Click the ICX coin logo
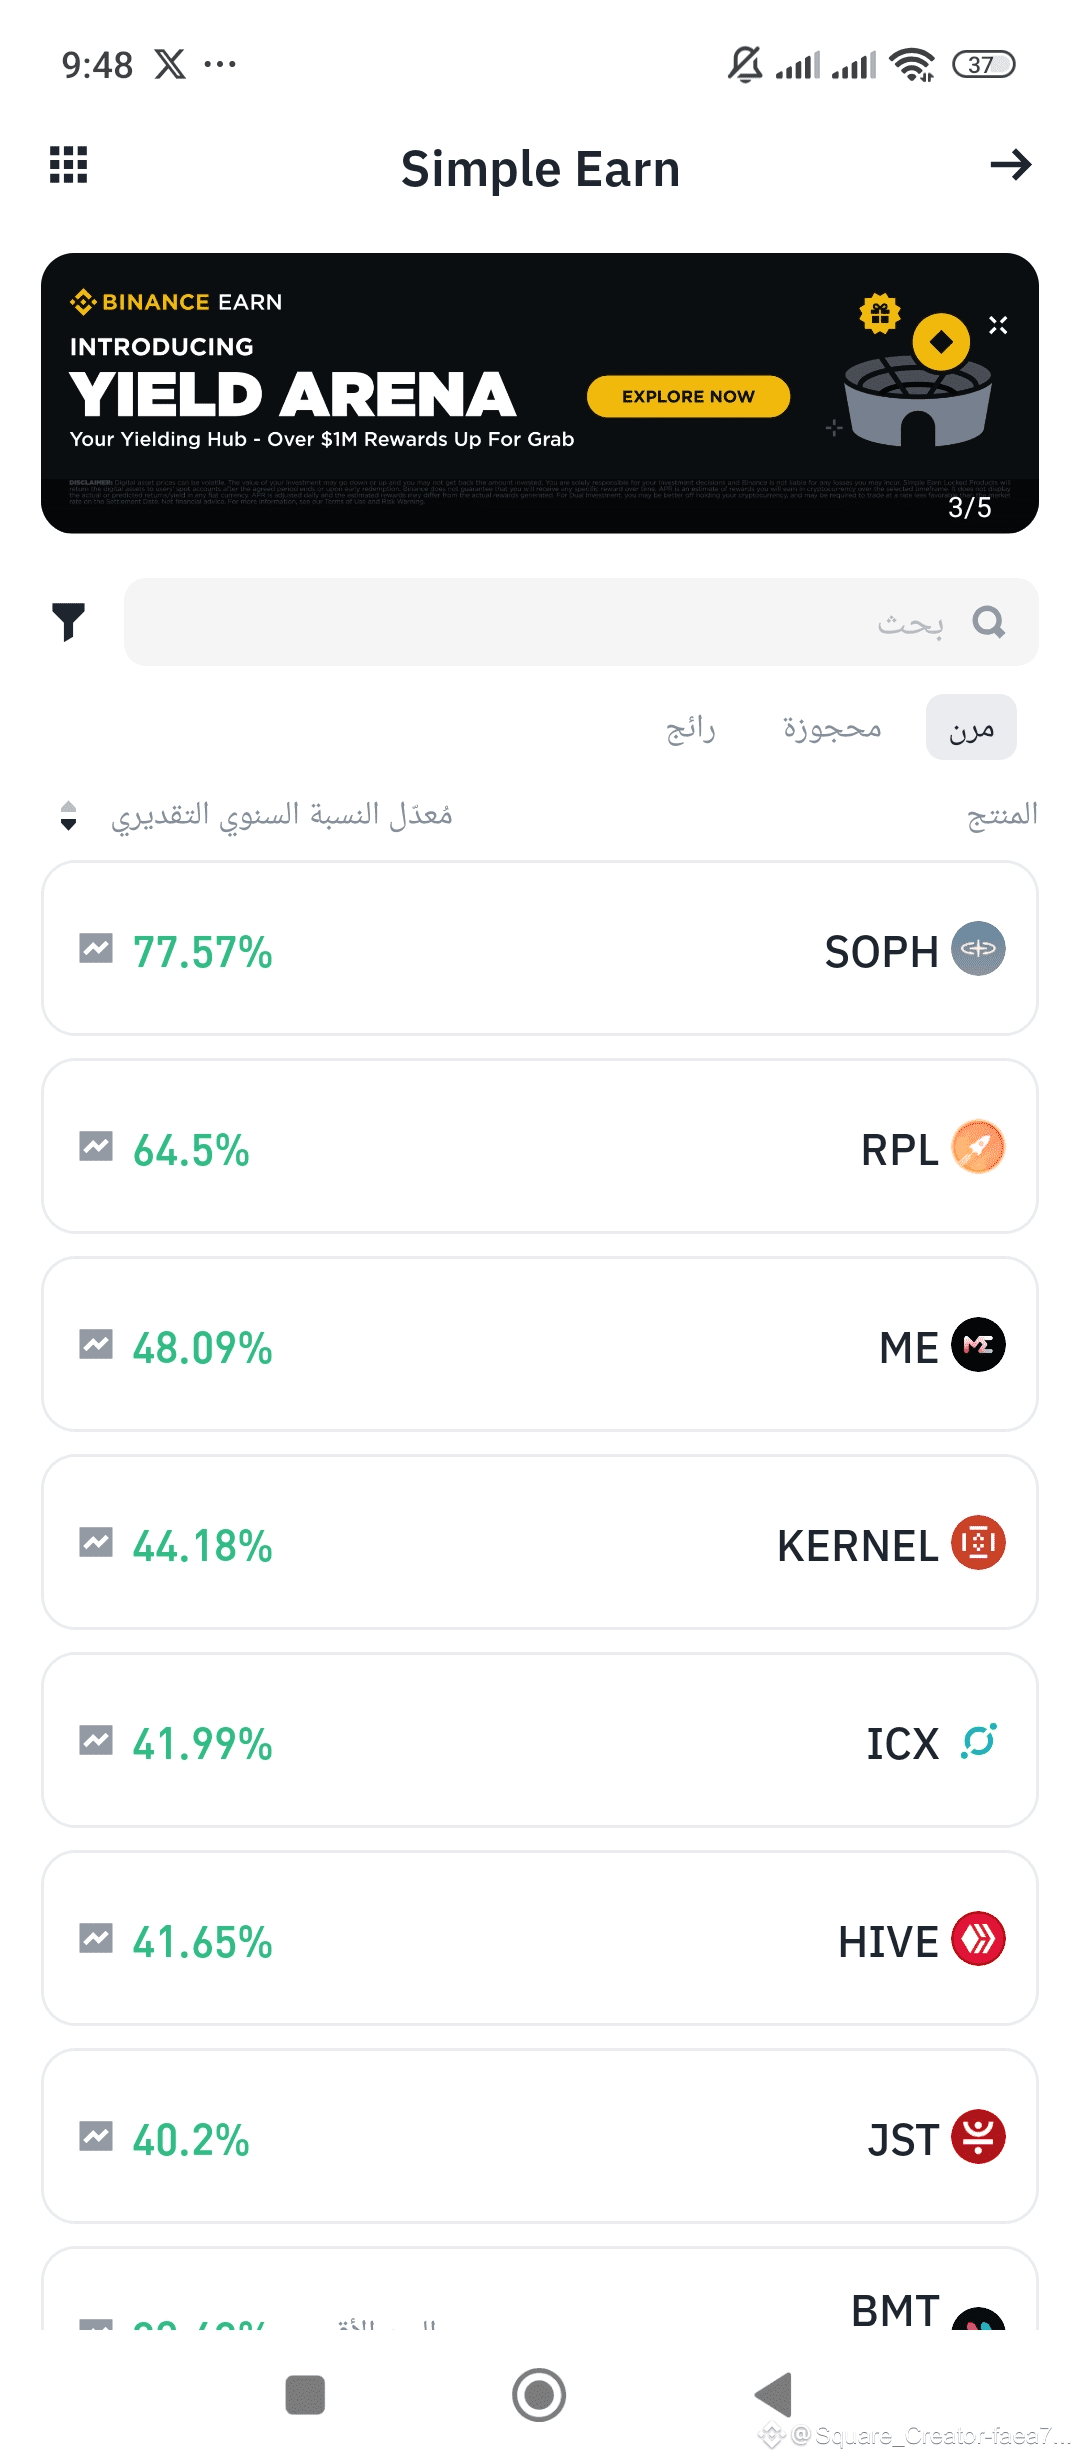The width and height of the screenshot is (1080, 2460). pos(978,1741)
